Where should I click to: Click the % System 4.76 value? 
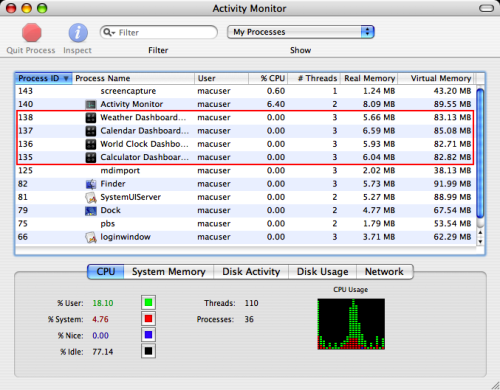(x=100, y=319)
